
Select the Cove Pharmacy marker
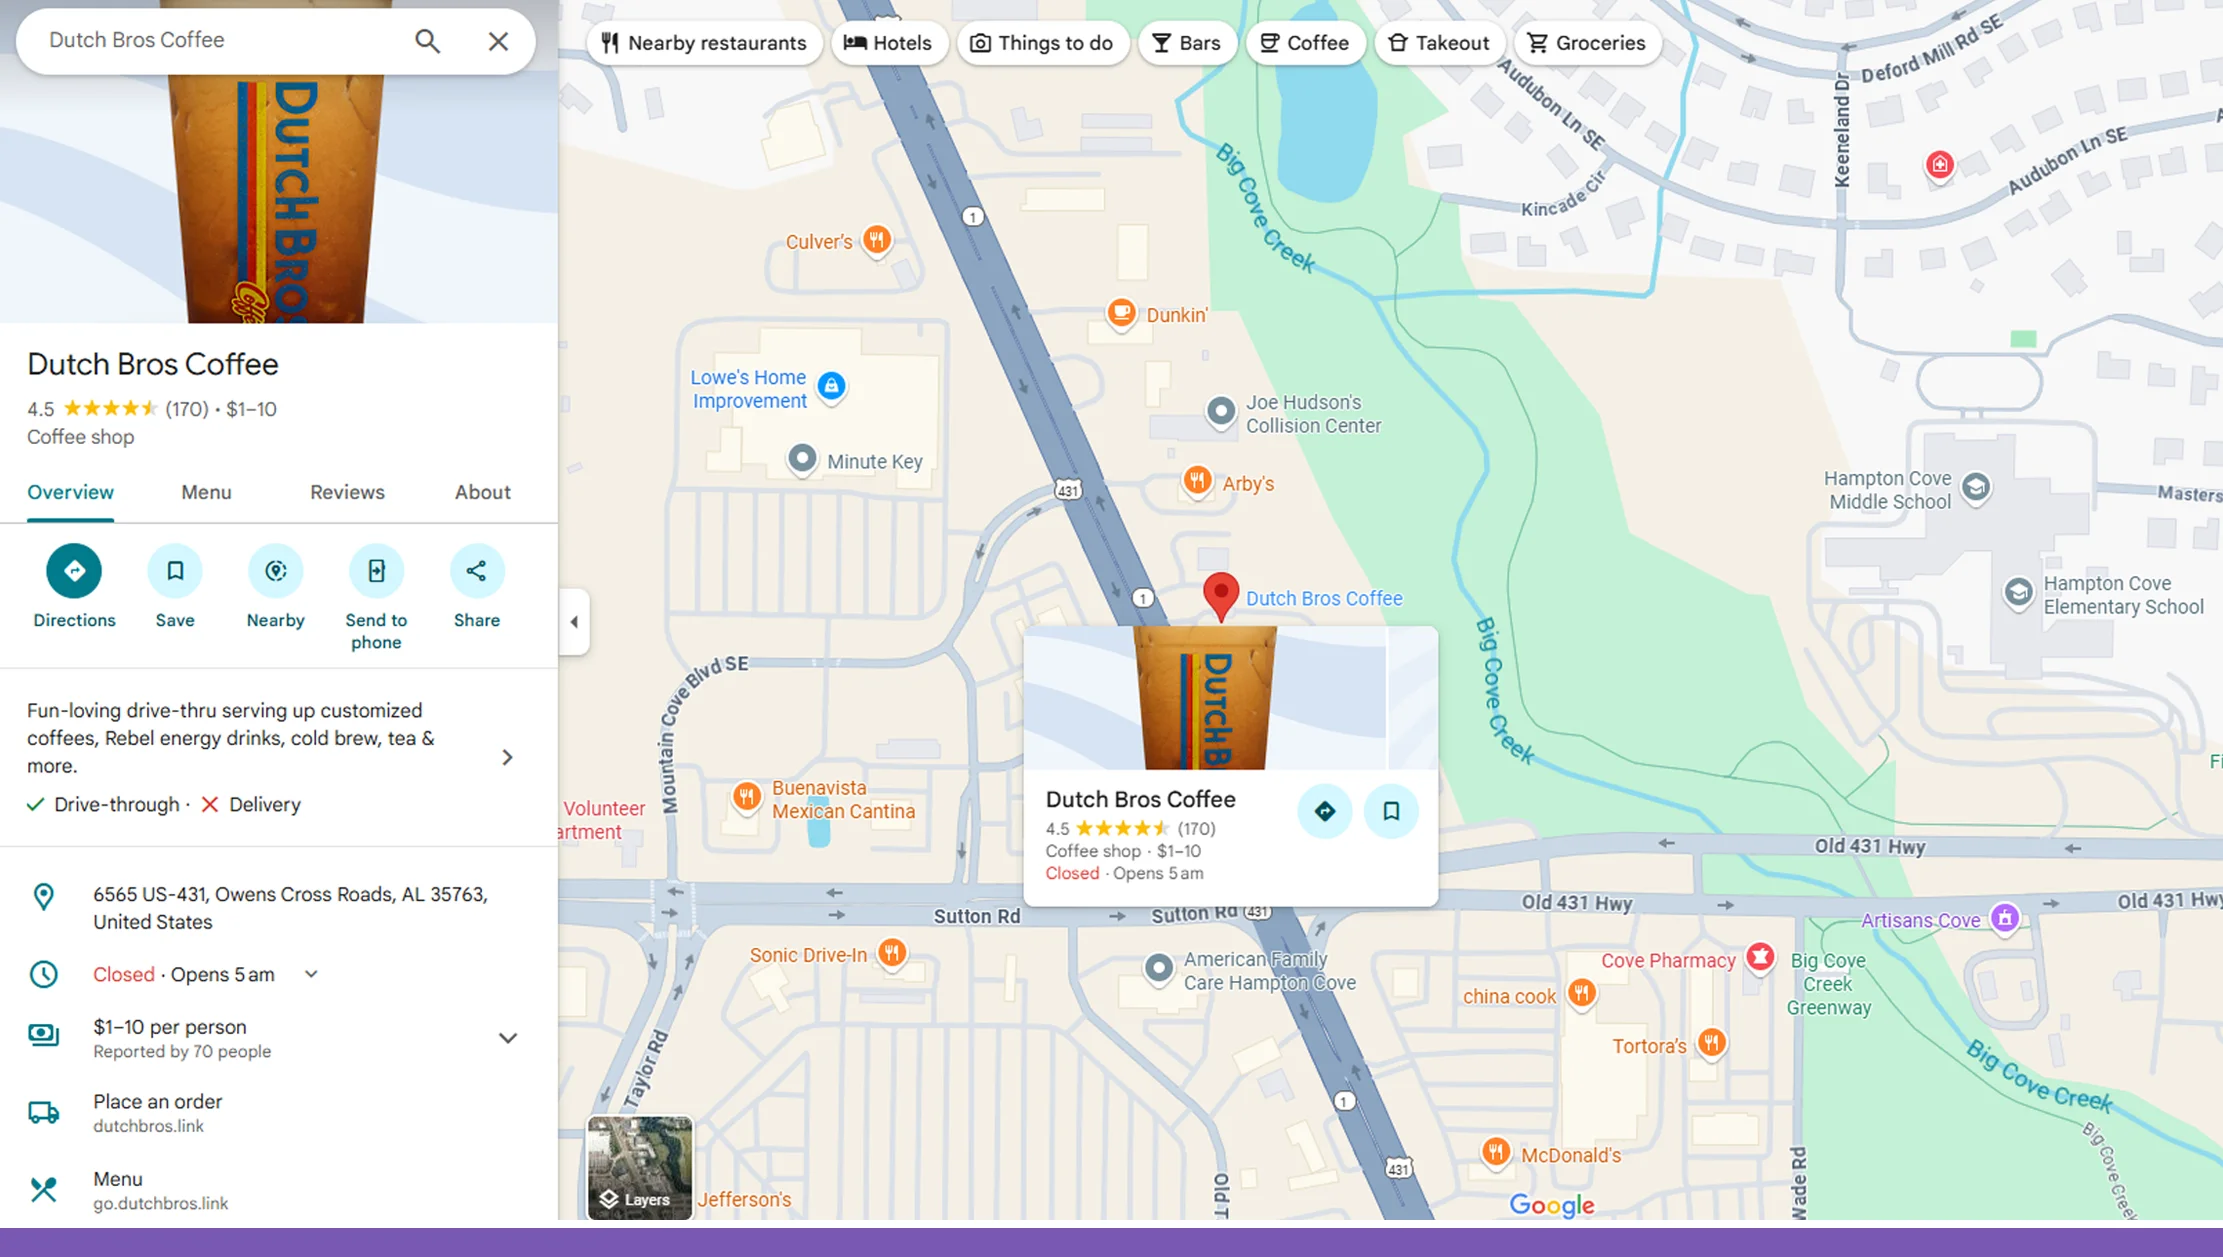tap(1760, 958)
